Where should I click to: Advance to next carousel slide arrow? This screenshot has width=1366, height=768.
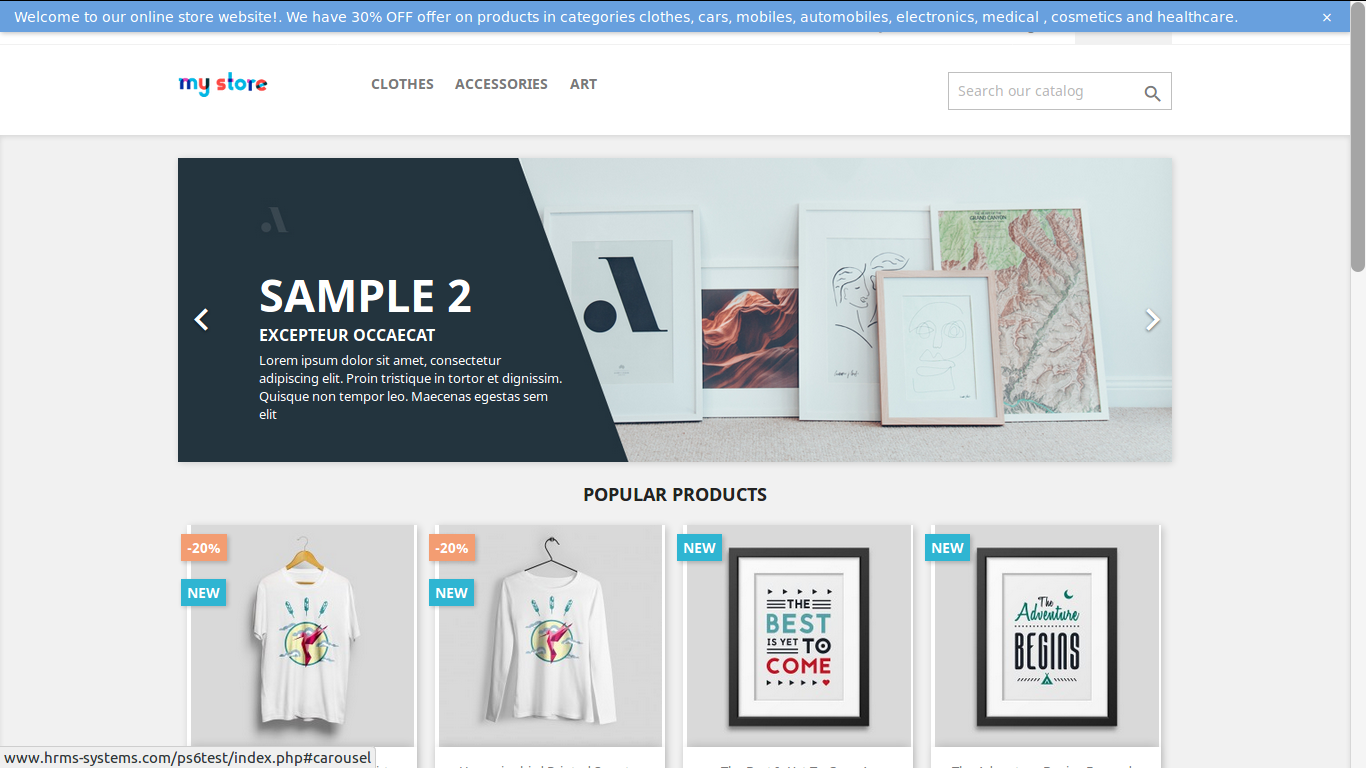click(x=1152, y=319)
